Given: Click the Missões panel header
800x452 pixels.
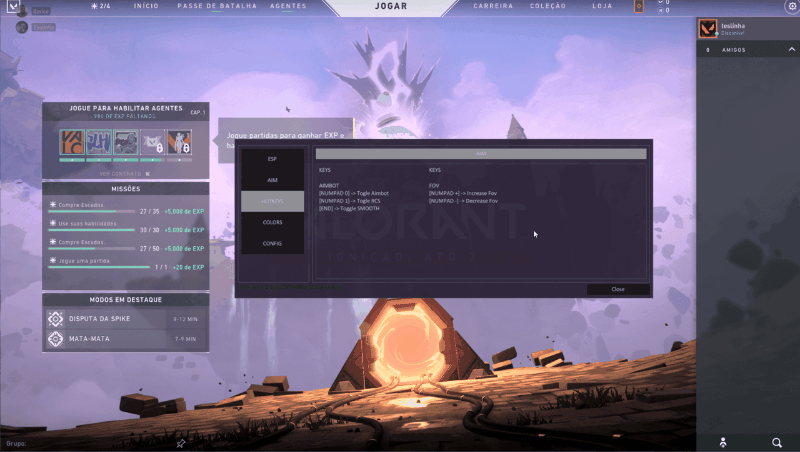Looking at the screenshot, I should pyautogui.click(x=126, y=189).
